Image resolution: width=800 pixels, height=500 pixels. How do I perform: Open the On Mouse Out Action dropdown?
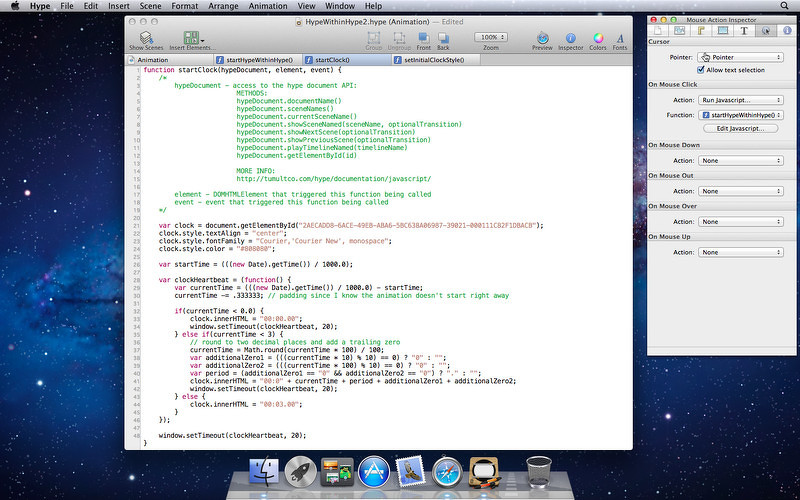740,191
